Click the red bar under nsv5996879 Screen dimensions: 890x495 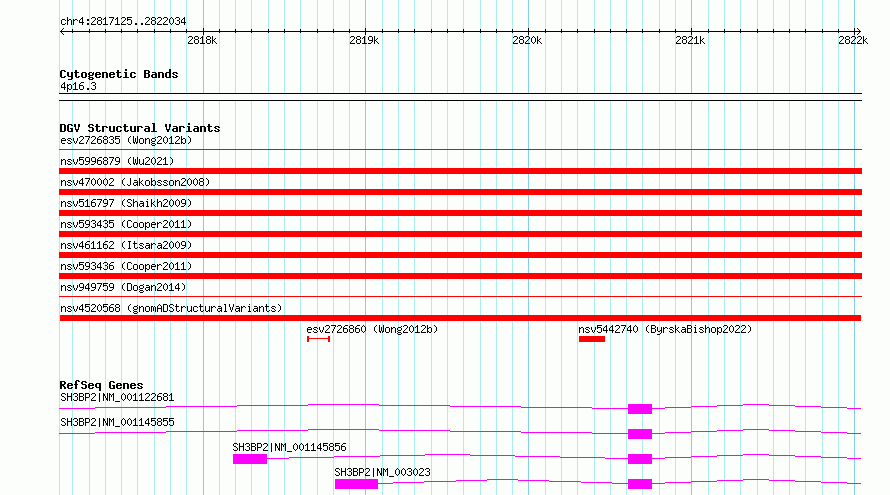tap(460, 171)
